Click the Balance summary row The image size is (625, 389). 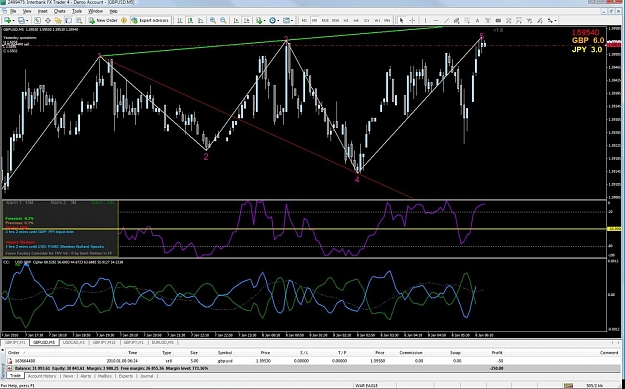coord(313,368)
